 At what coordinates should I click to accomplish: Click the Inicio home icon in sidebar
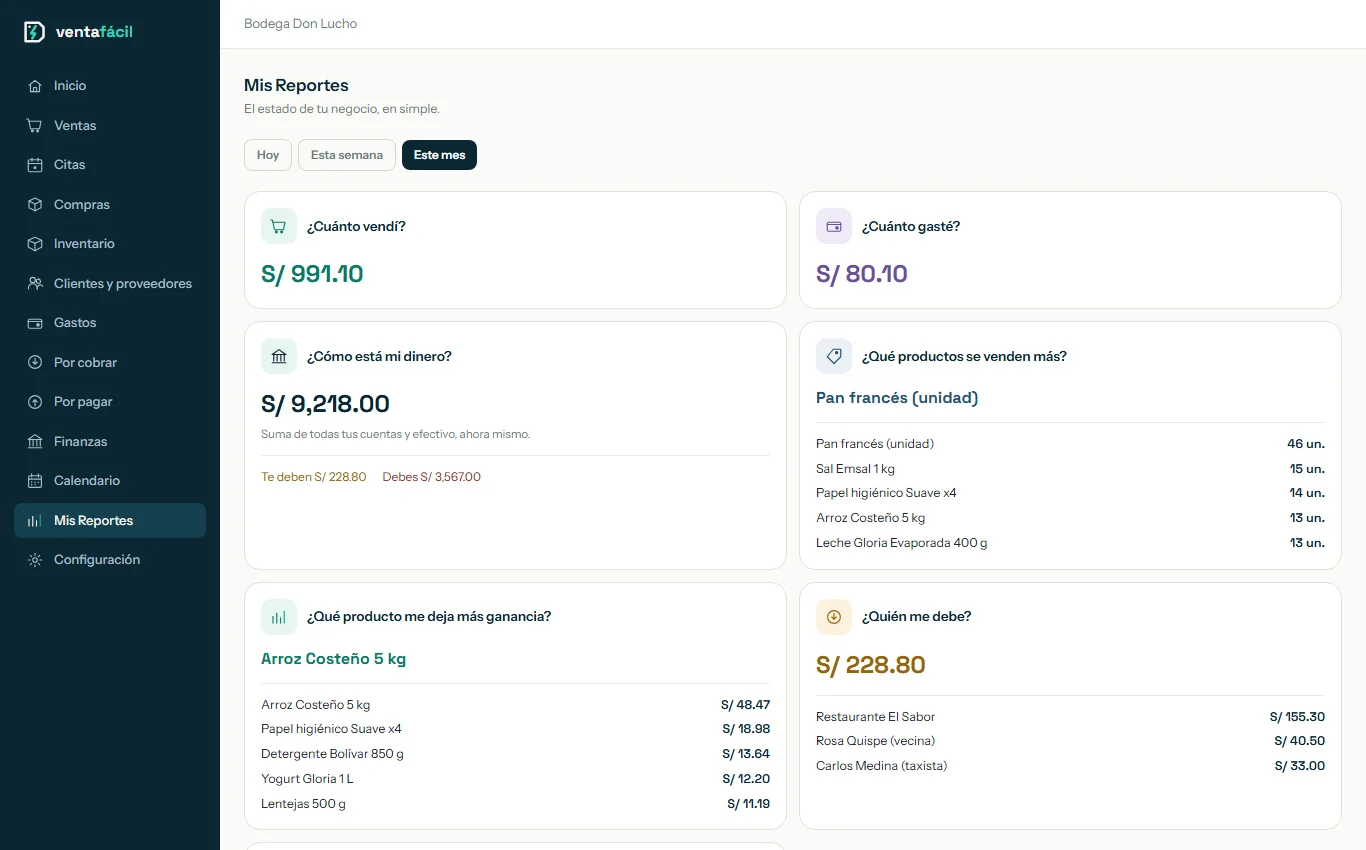pyautogui.click(x=35, y=86)
